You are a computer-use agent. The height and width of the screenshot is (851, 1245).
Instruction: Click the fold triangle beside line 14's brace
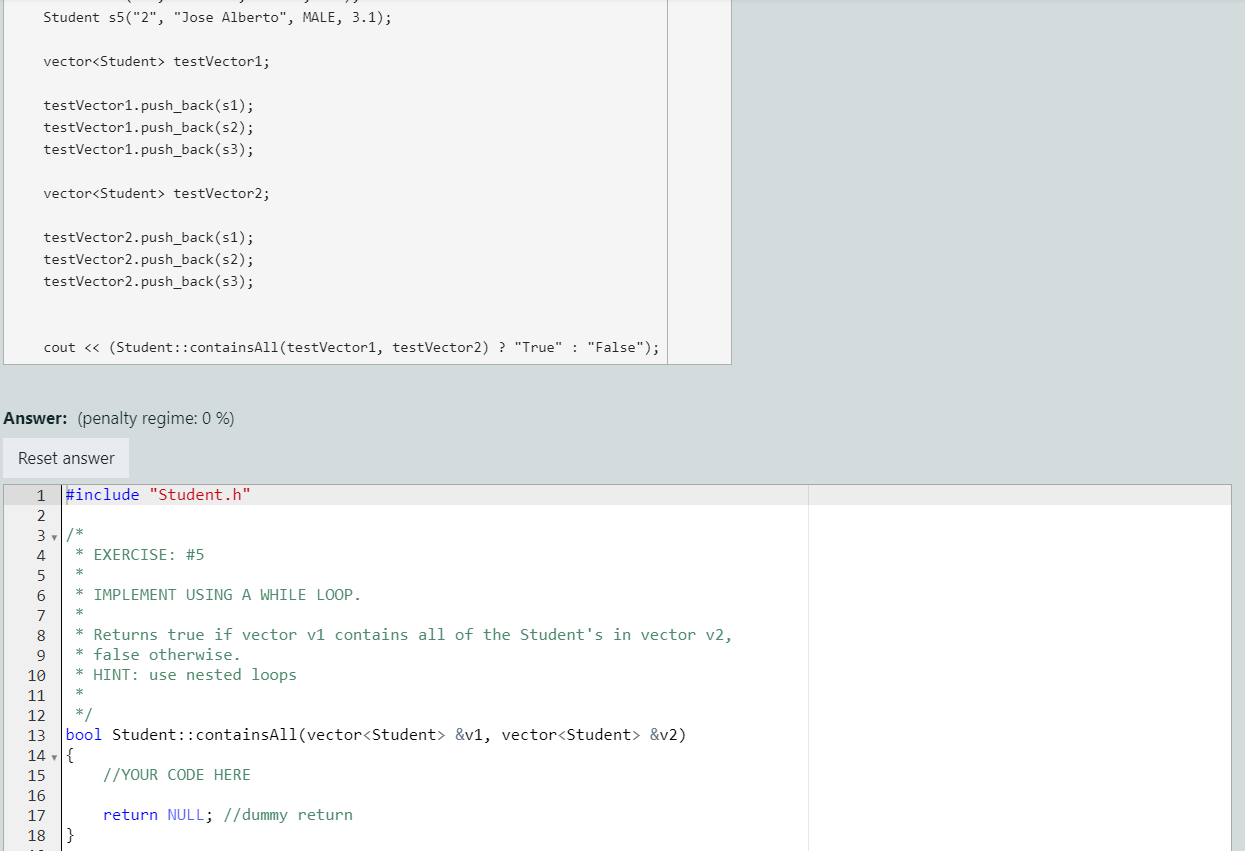pyautogui.click(x=54, y=756)
